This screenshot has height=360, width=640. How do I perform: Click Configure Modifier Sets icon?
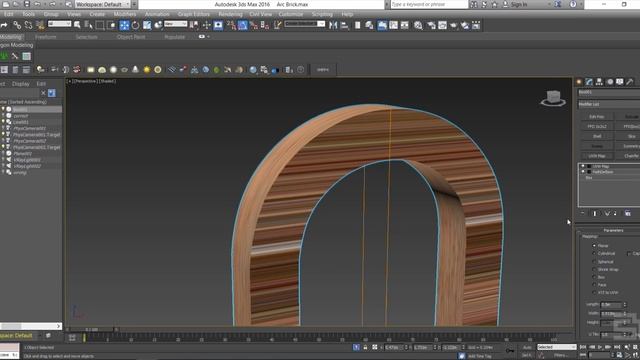click(628, 213)
